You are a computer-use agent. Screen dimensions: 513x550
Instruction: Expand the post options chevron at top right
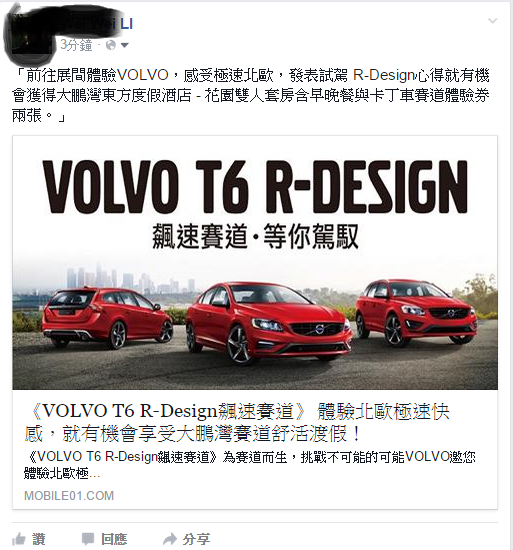tap(493, 21)
